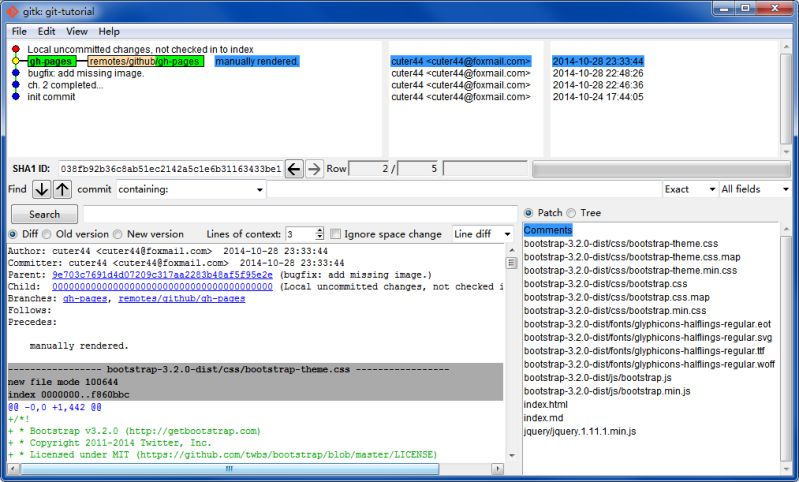Enable the Ignore space change checkbox

tap(335, 234)
